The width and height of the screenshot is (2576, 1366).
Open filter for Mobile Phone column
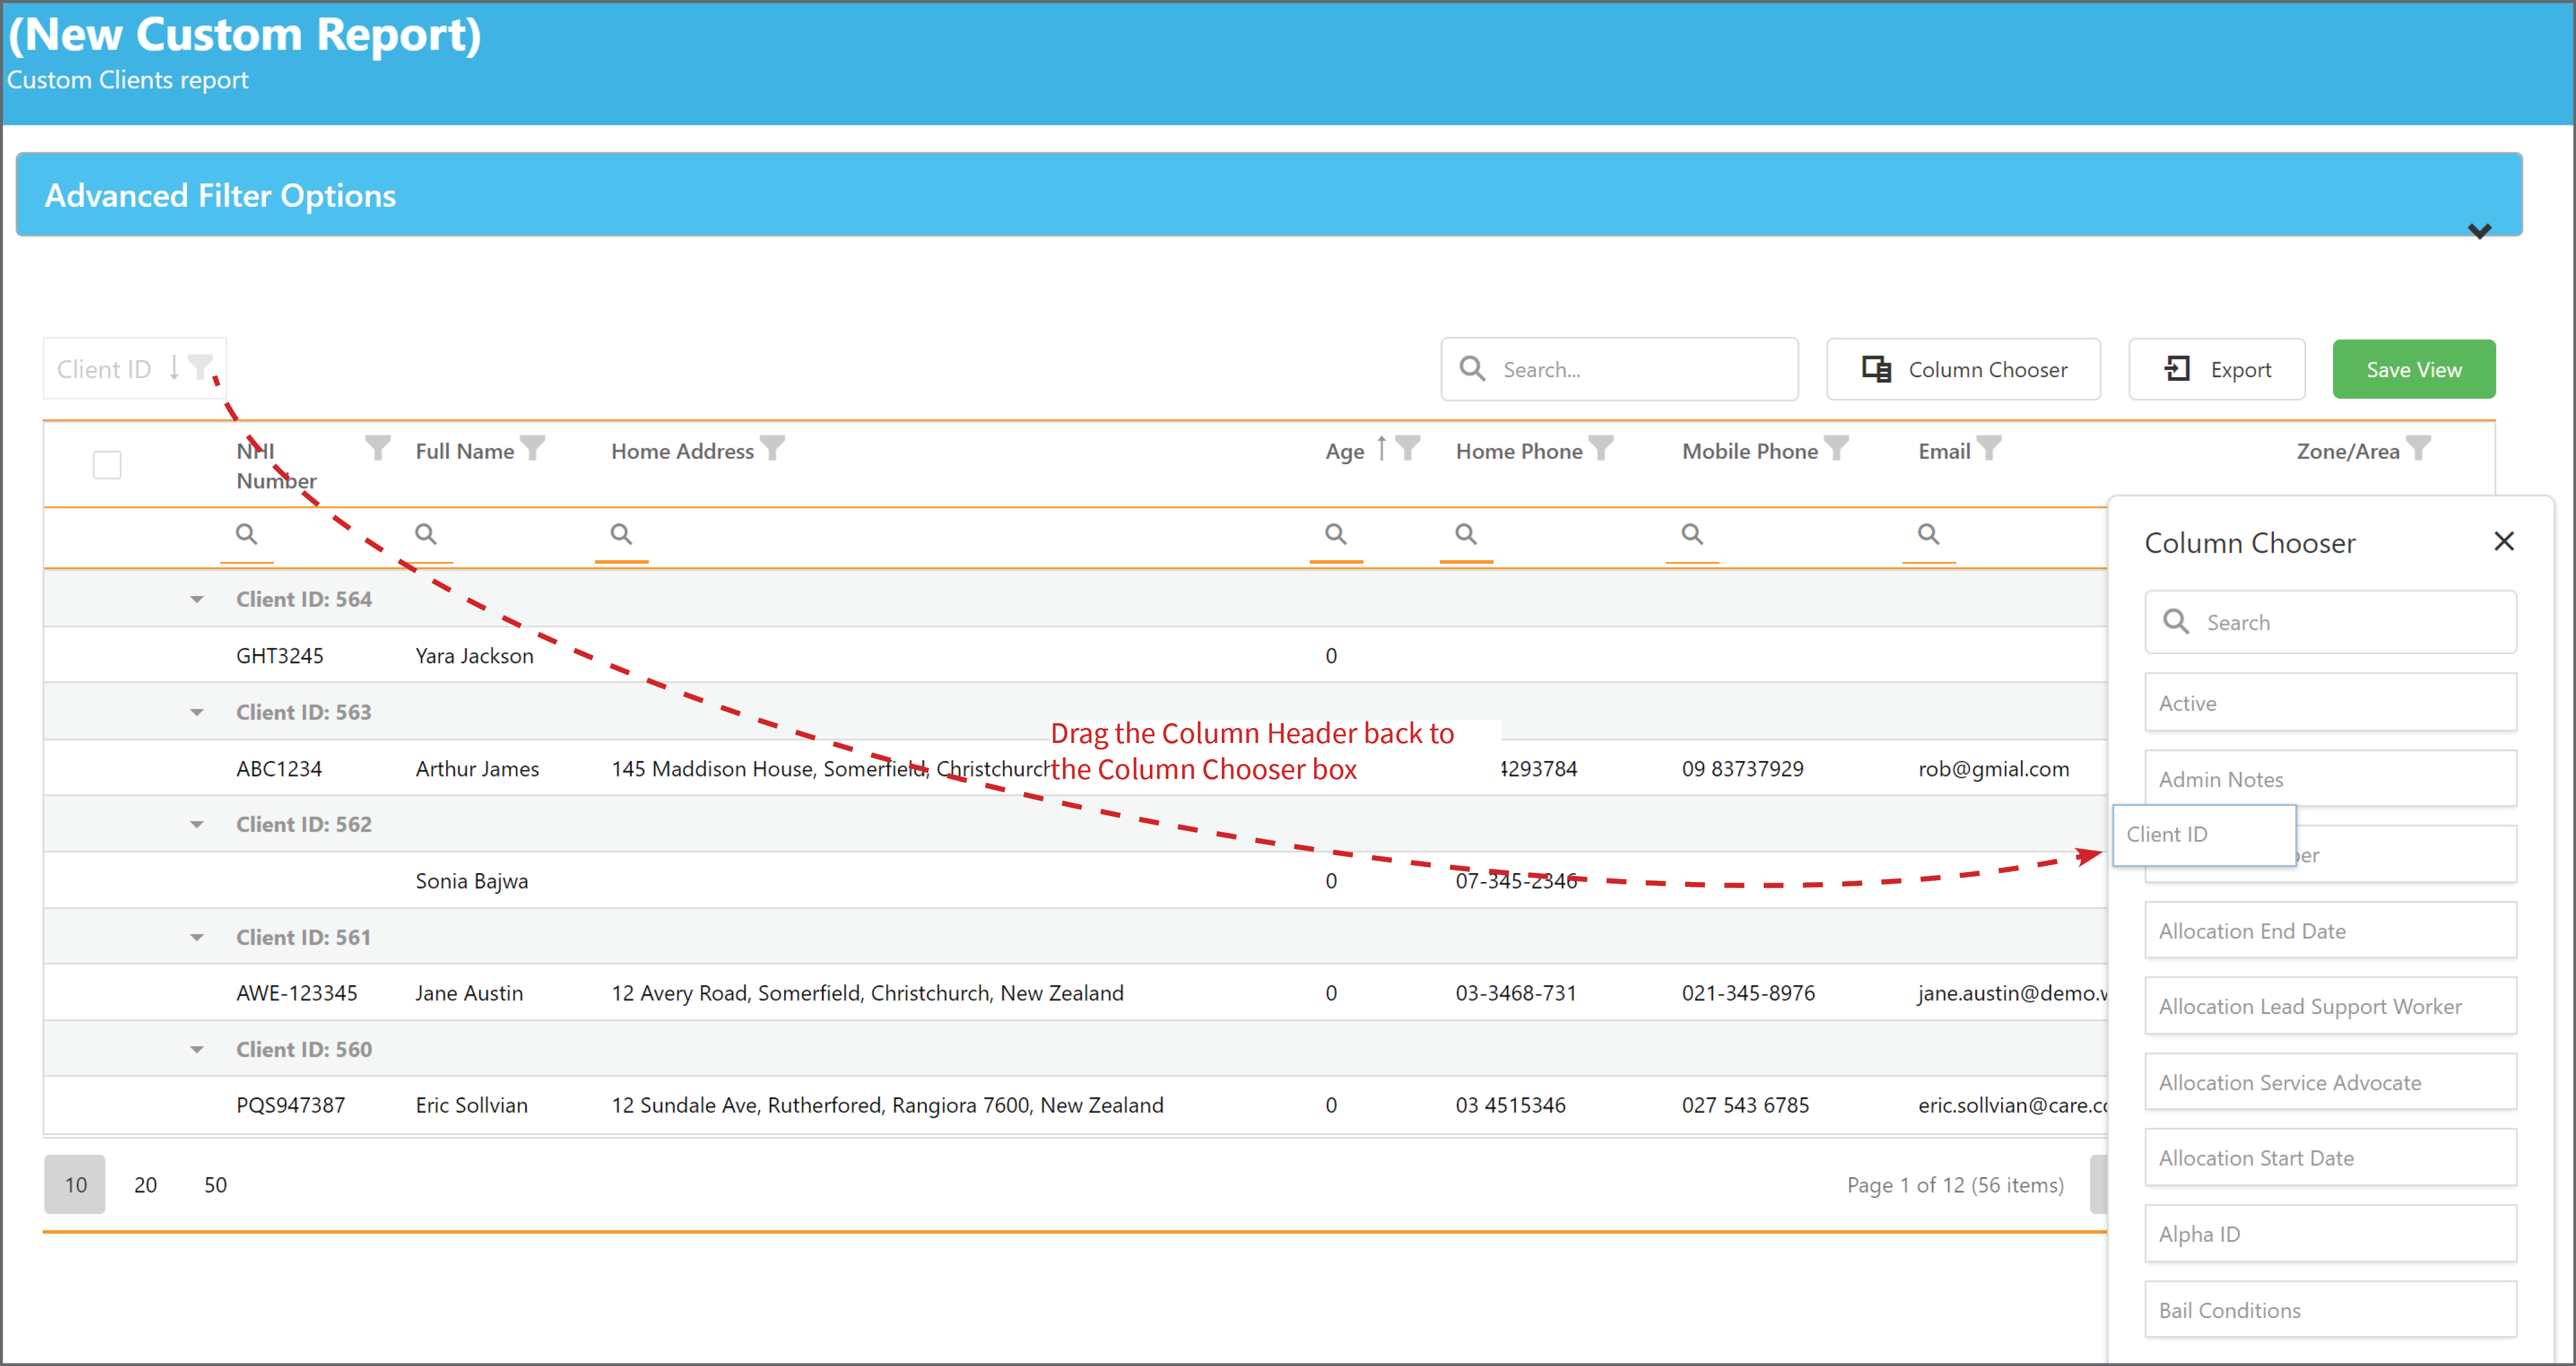pyautogui.click(x=1836, y=448)
